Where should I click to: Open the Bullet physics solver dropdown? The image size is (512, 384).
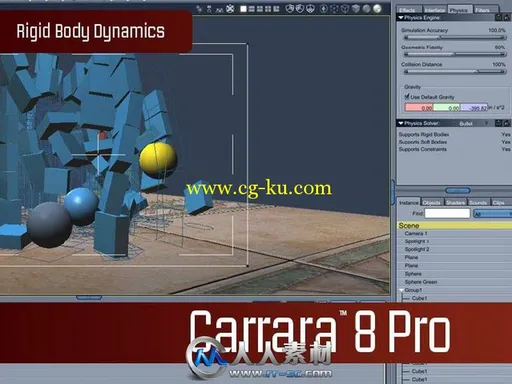[x=473, y=123]
